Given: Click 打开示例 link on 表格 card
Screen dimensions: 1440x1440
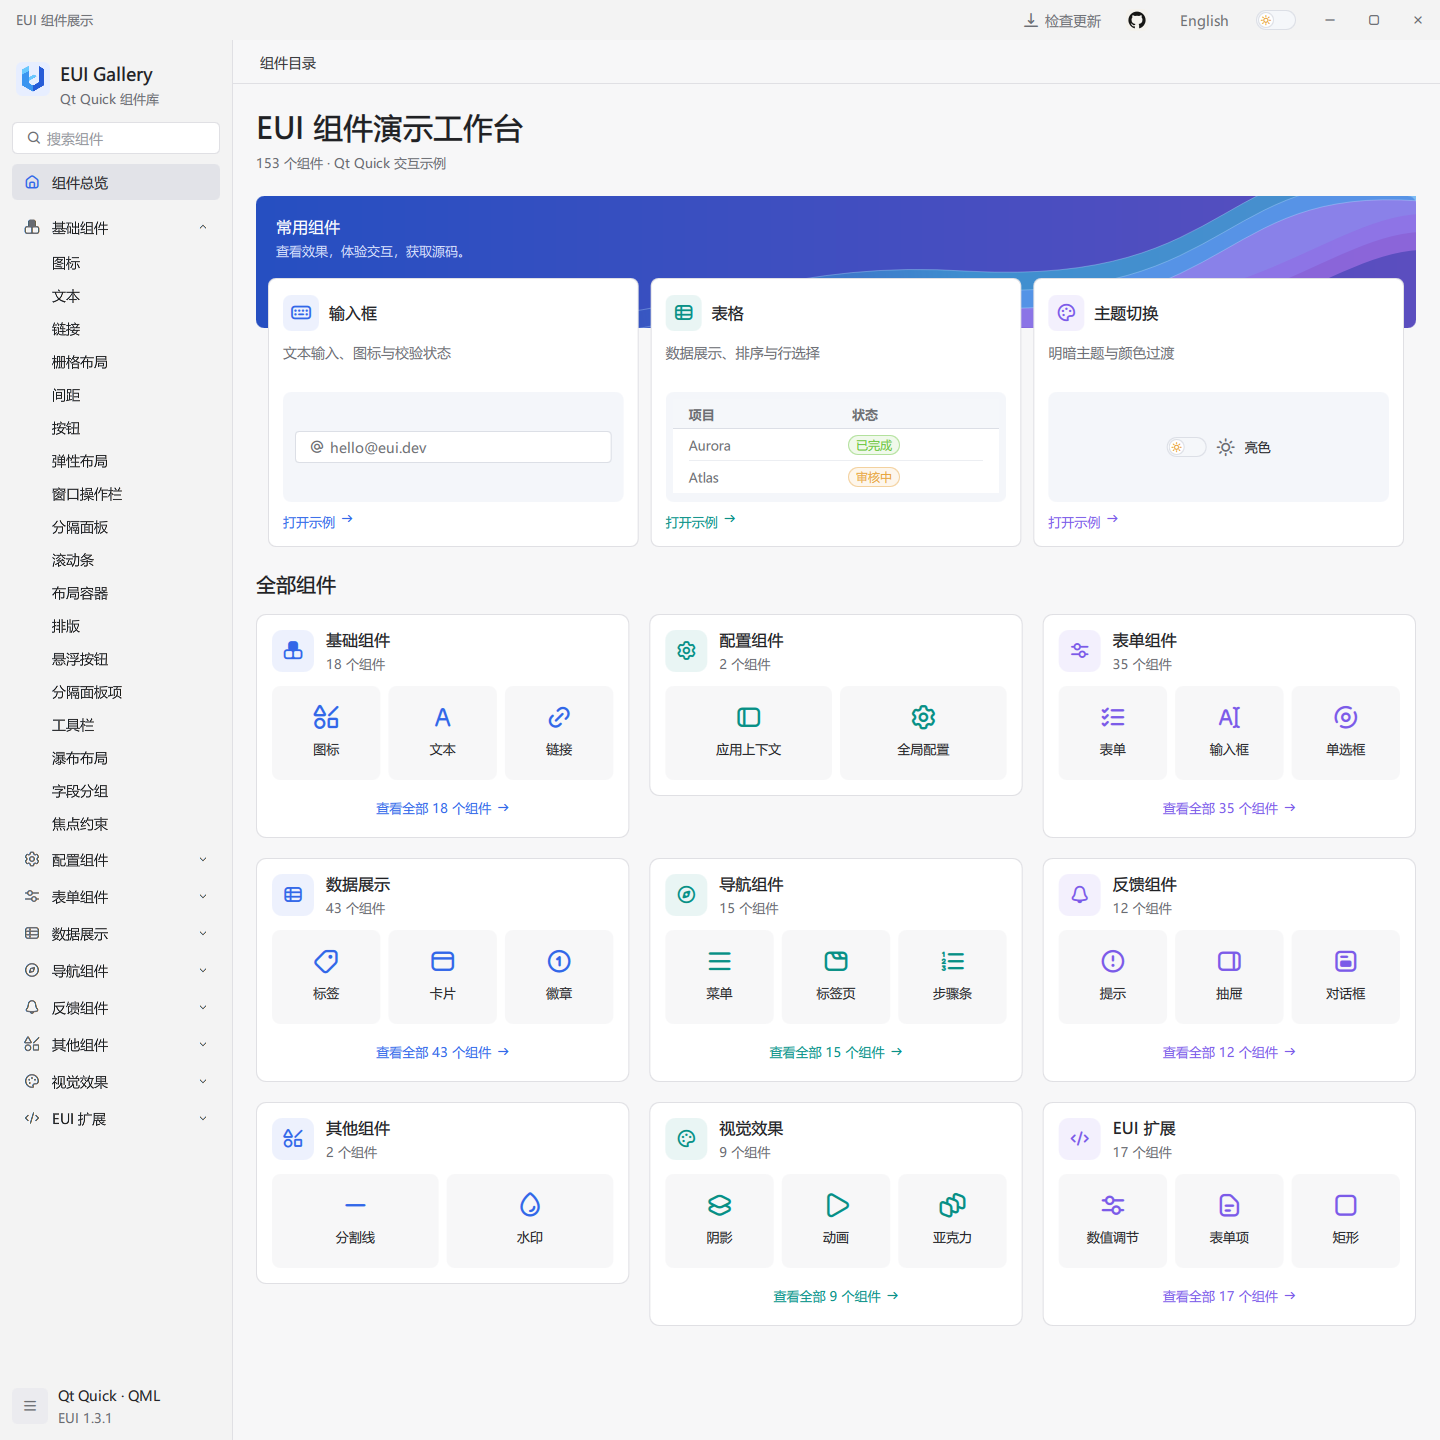Looking at the screenshot, I should coord(701,522).
